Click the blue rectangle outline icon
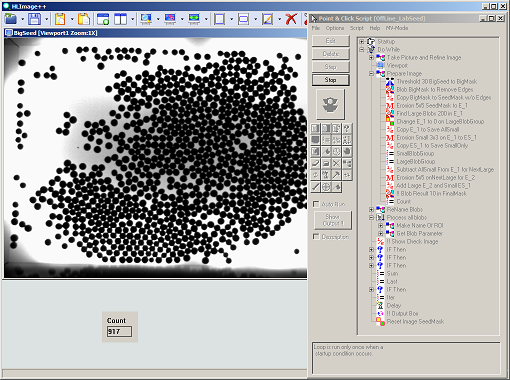 tap(244, 19)
